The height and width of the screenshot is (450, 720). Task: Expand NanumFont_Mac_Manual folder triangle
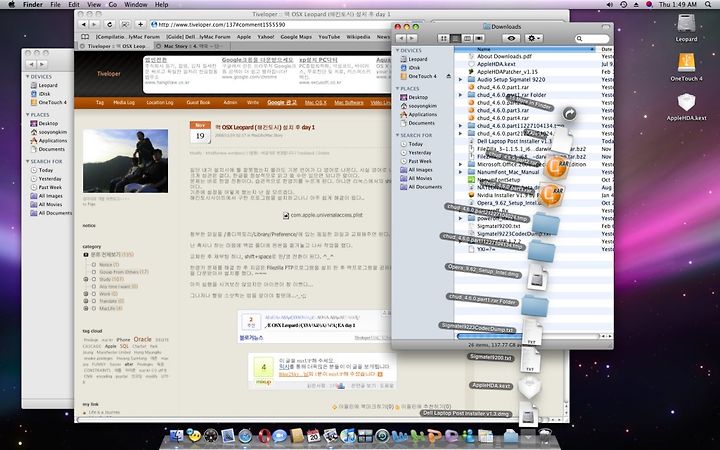[x=461, y=172]
